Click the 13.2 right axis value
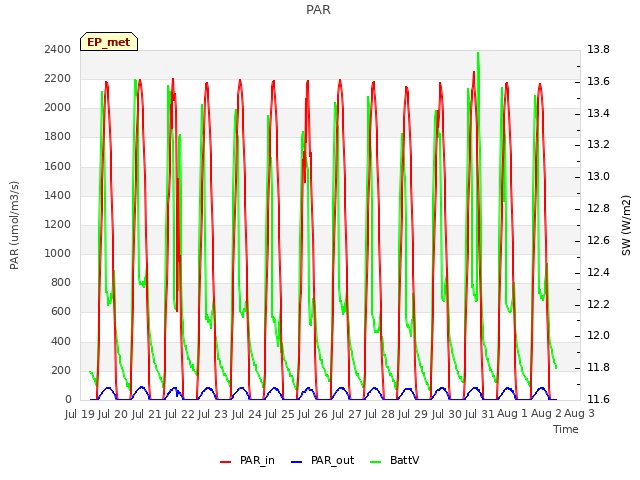Viewport: 640px width, 480px height. [x=598, y=144]
